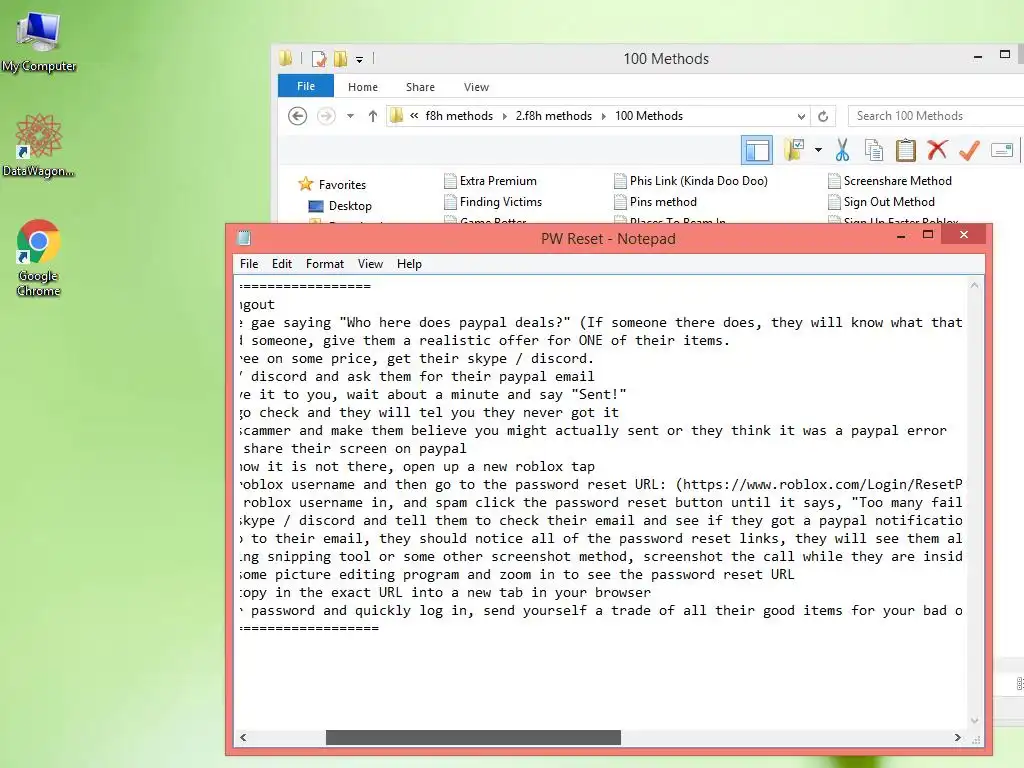Screen dimensions: 1024x768
Task: Click Notepad title bar app icon
Action: tap(244, 238)
